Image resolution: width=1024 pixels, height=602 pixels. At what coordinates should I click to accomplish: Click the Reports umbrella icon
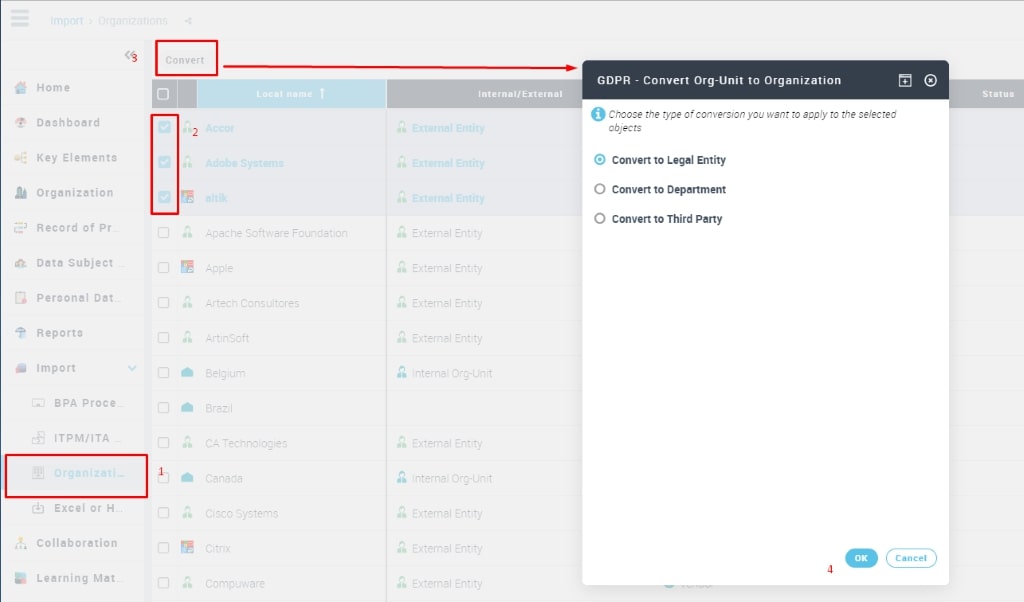(x=20, y=333)
